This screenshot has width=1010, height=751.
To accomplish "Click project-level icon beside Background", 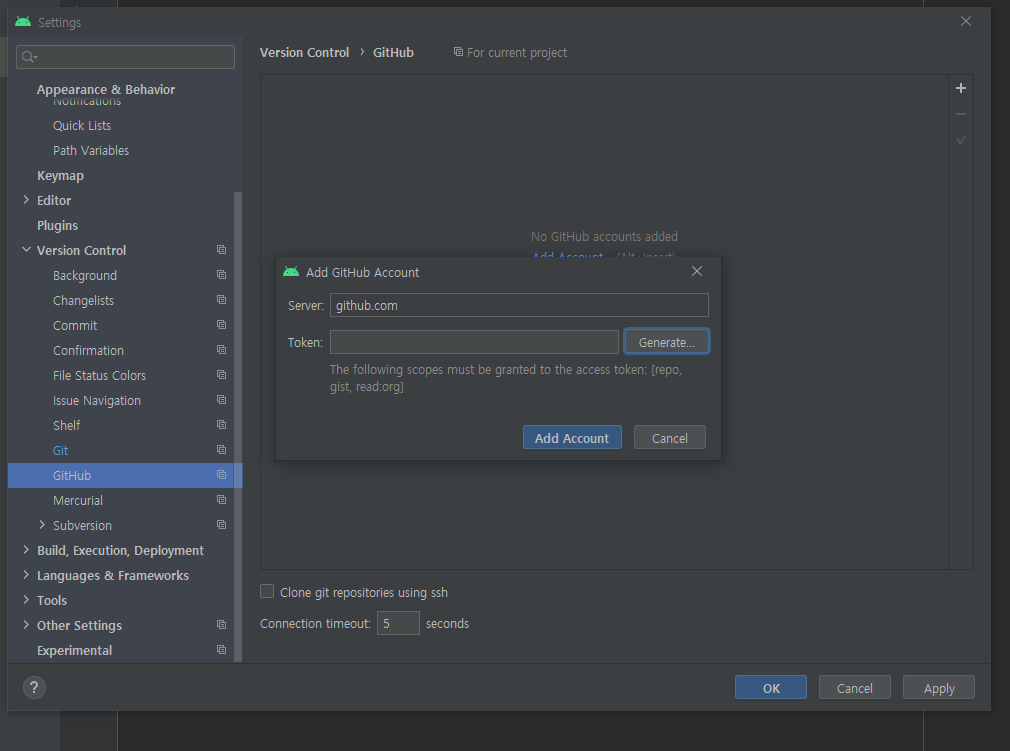I will tap(221, 275).
